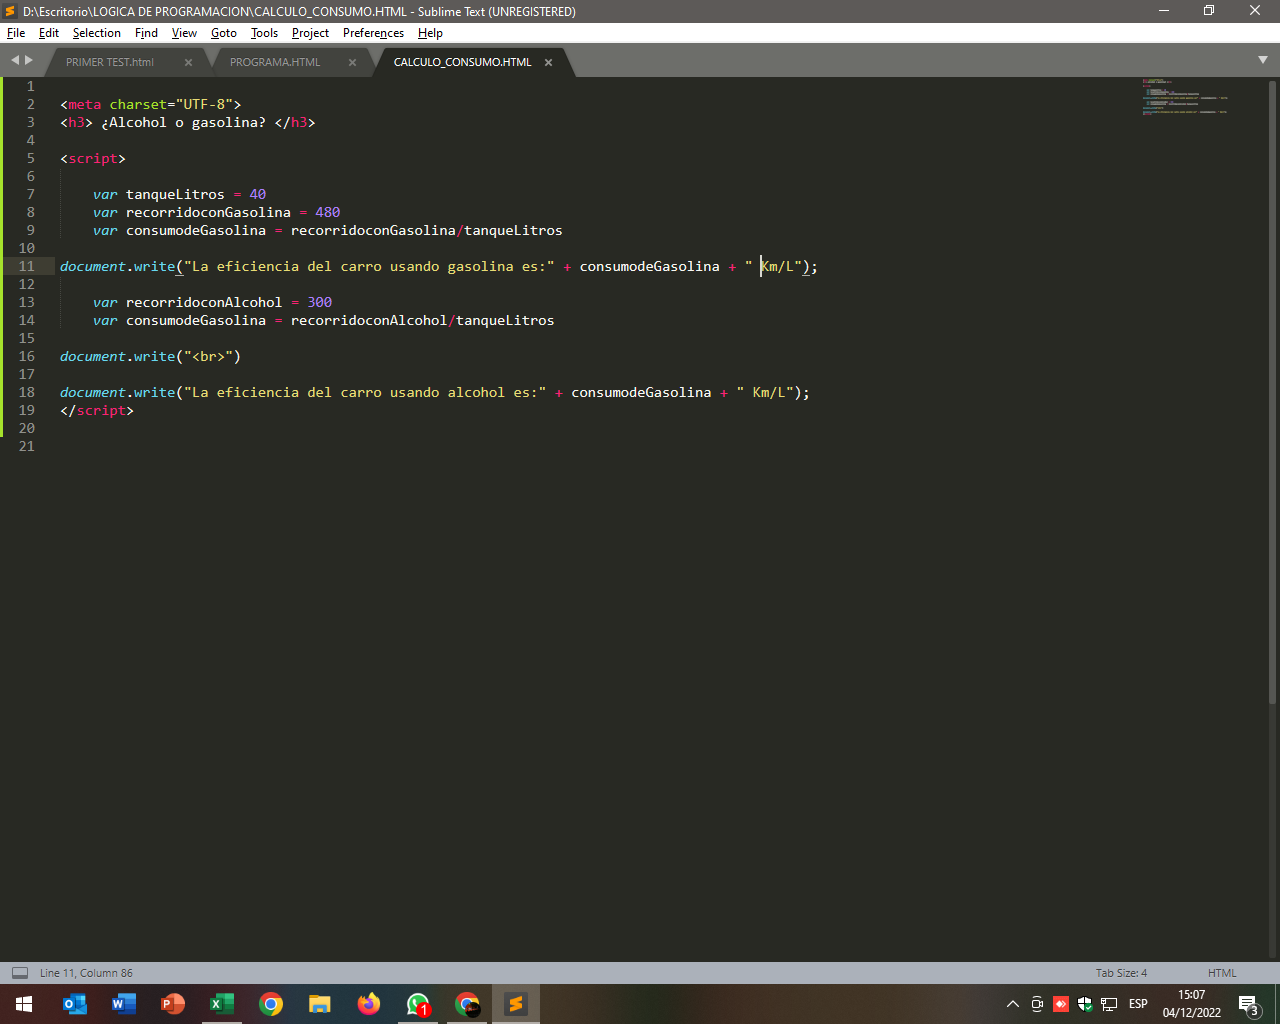Show hidden system tray icons
The image size is (1280, 1024).
click(1013, 1004)
